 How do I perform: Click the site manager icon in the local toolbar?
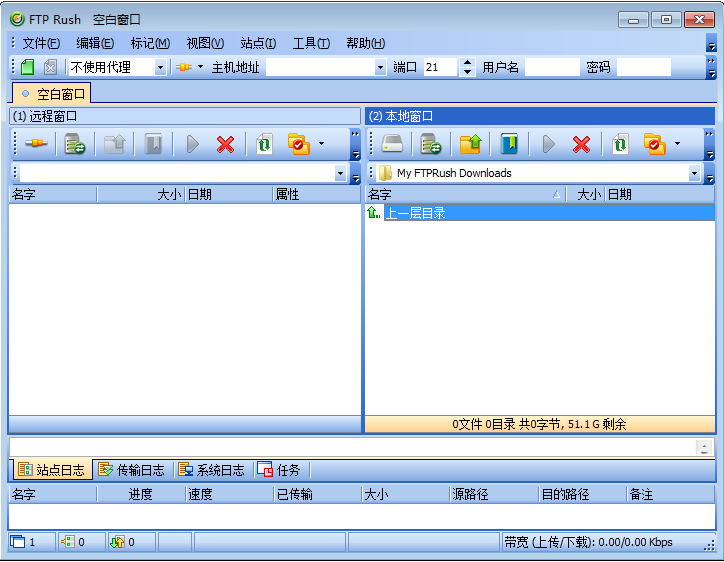[430, 144]
